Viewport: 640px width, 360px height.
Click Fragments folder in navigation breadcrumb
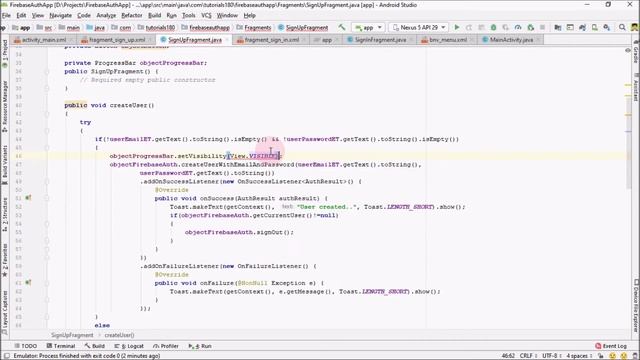[254, 28]
